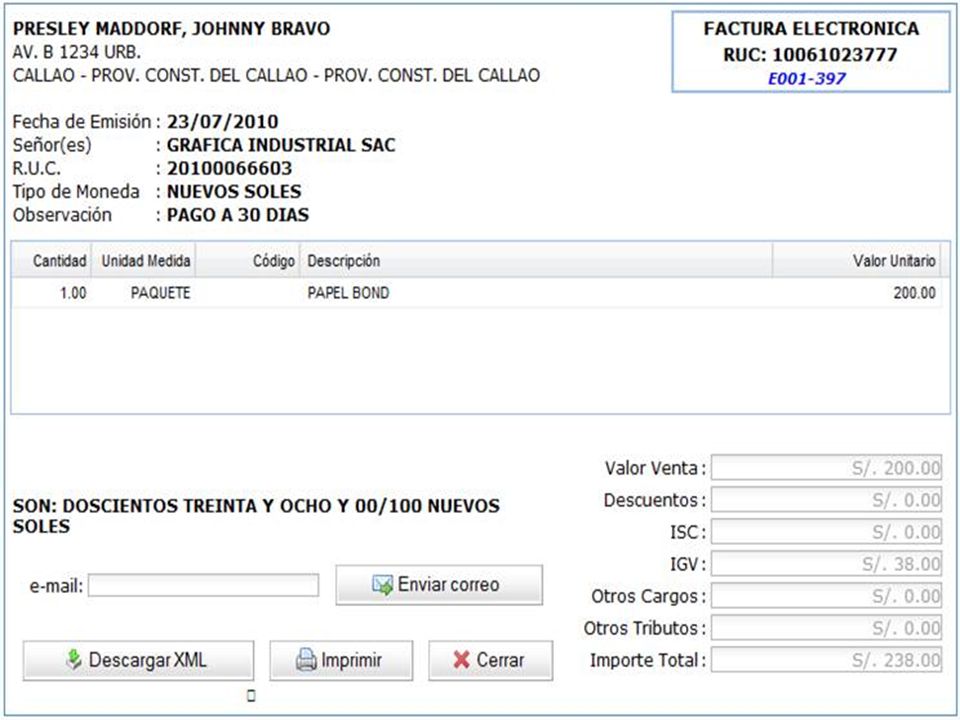Click the IGV amount field

pyautogui.click(x=827, y=564)
